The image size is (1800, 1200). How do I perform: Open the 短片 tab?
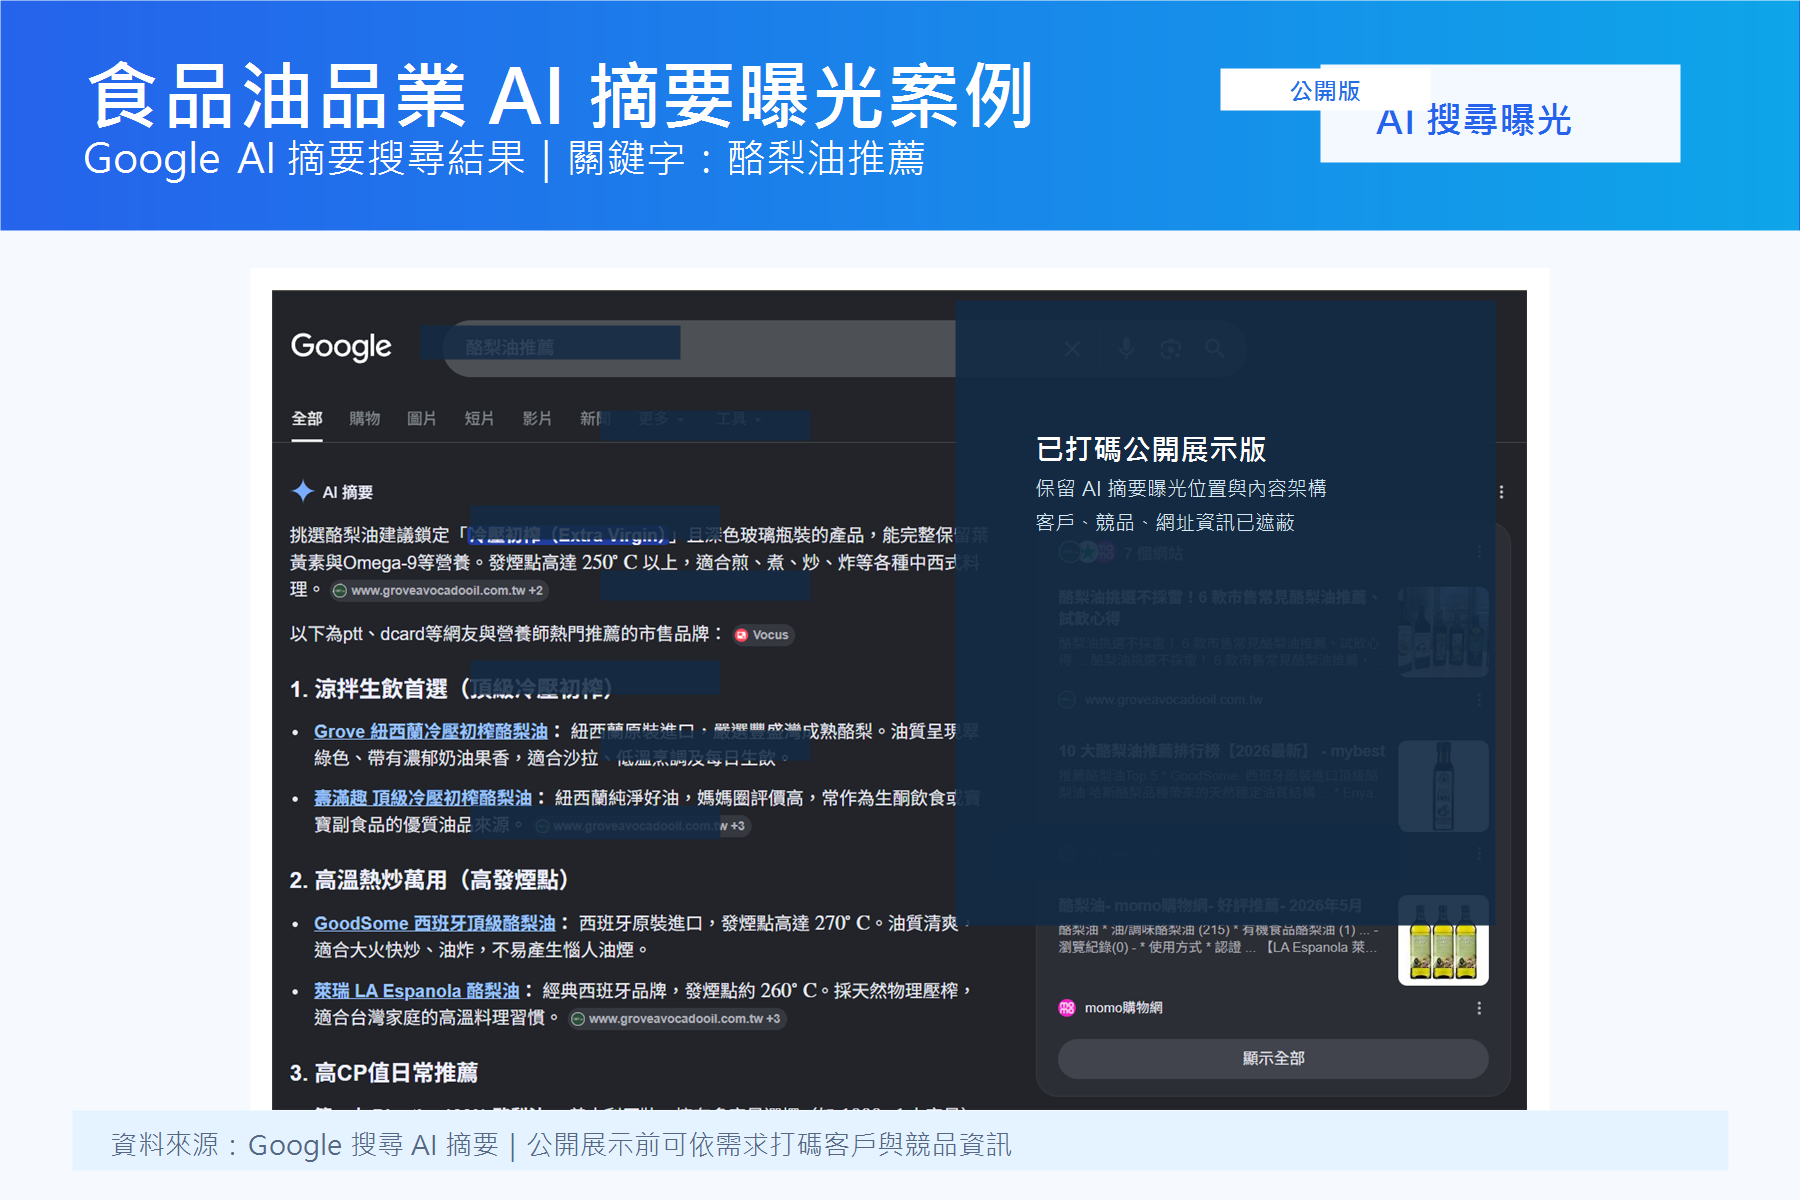(x=479, y=418)
